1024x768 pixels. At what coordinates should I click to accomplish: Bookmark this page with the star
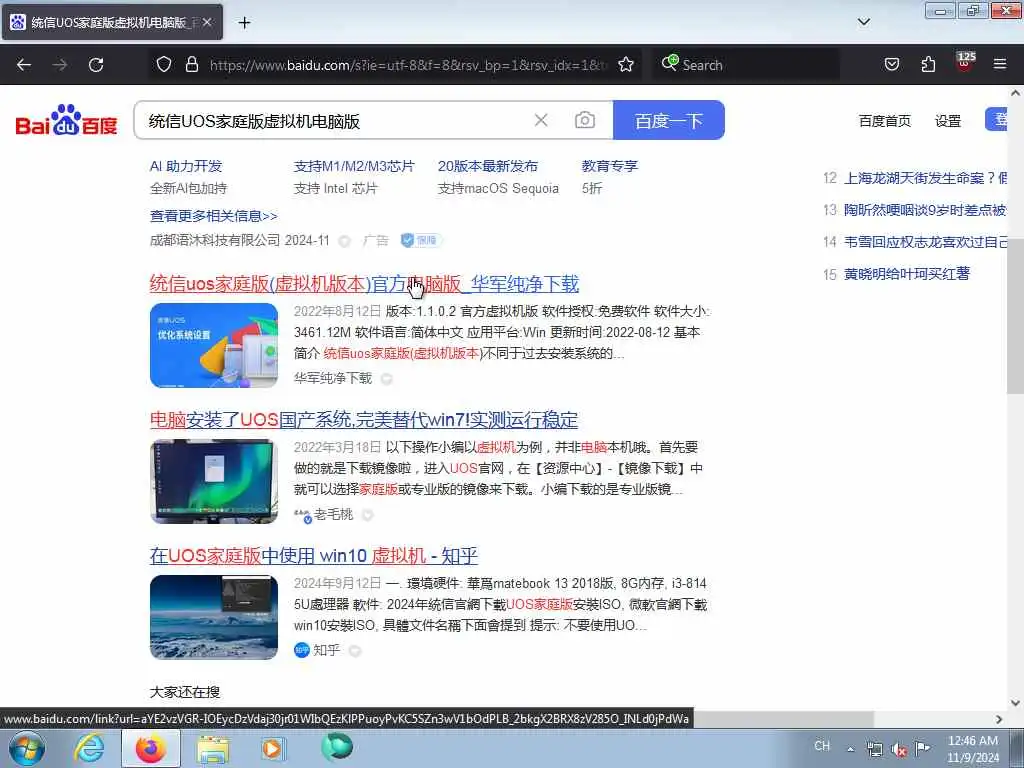point(626,65)
